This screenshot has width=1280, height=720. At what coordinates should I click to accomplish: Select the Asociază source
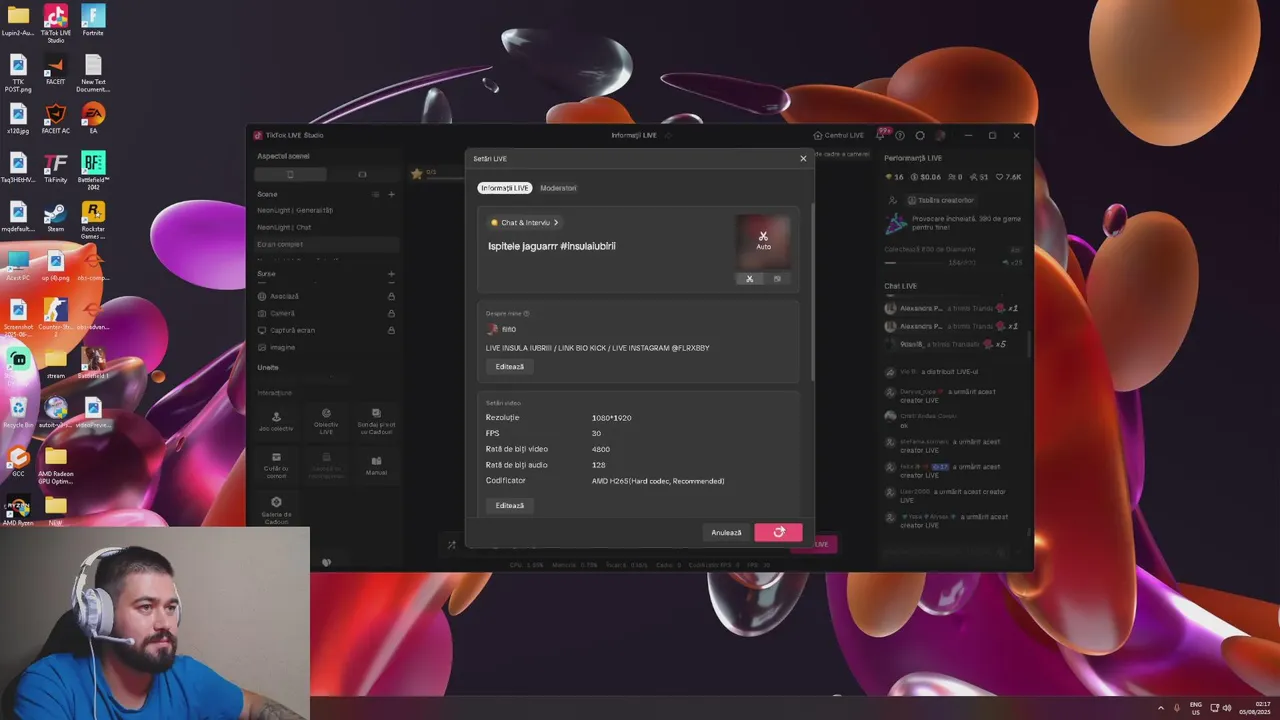(x=284, y=296)
